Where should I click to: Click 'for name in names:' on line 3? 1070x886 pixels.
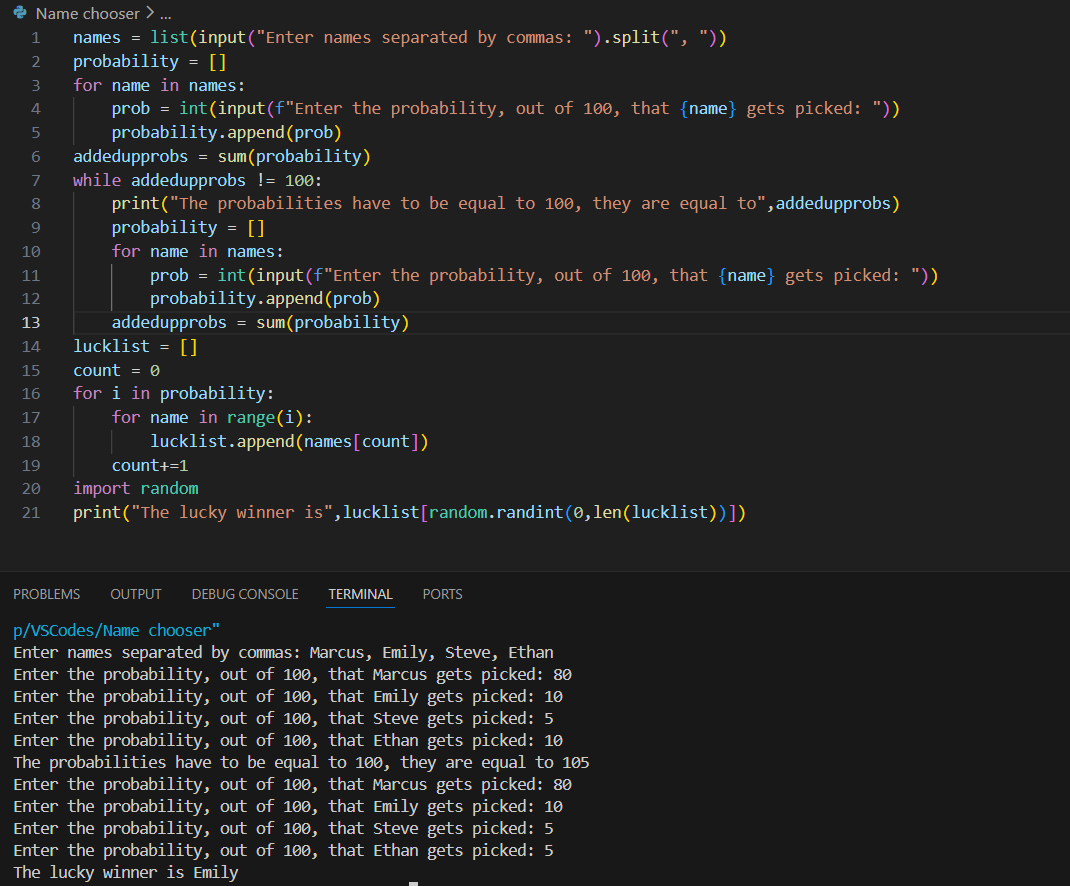click(x=159, y=85)
